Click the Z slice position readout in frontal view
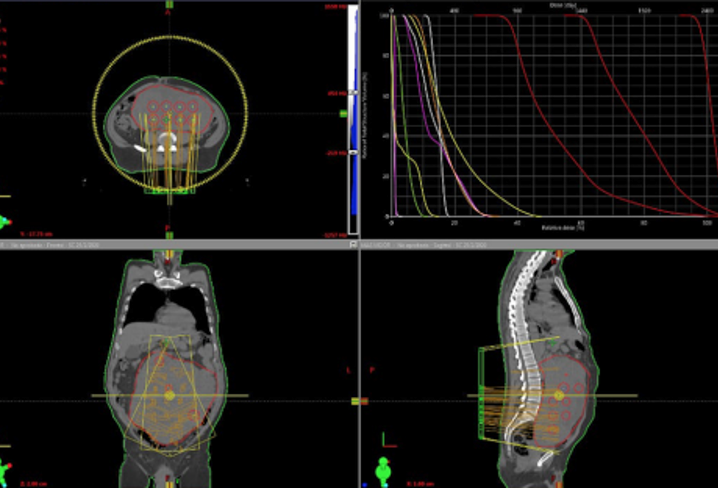This screenshot has width=718, height=489. click(33, 484)
